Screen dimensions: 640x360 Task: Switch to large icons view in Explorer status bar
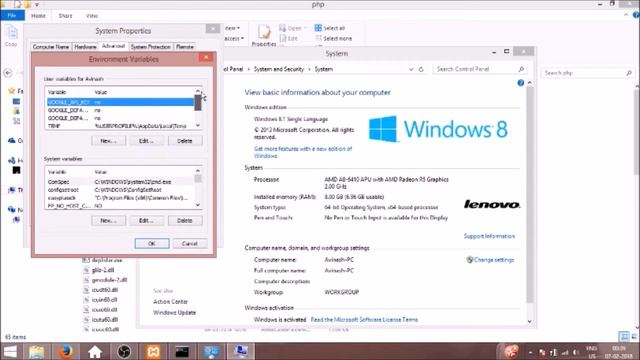coord(634,337)
